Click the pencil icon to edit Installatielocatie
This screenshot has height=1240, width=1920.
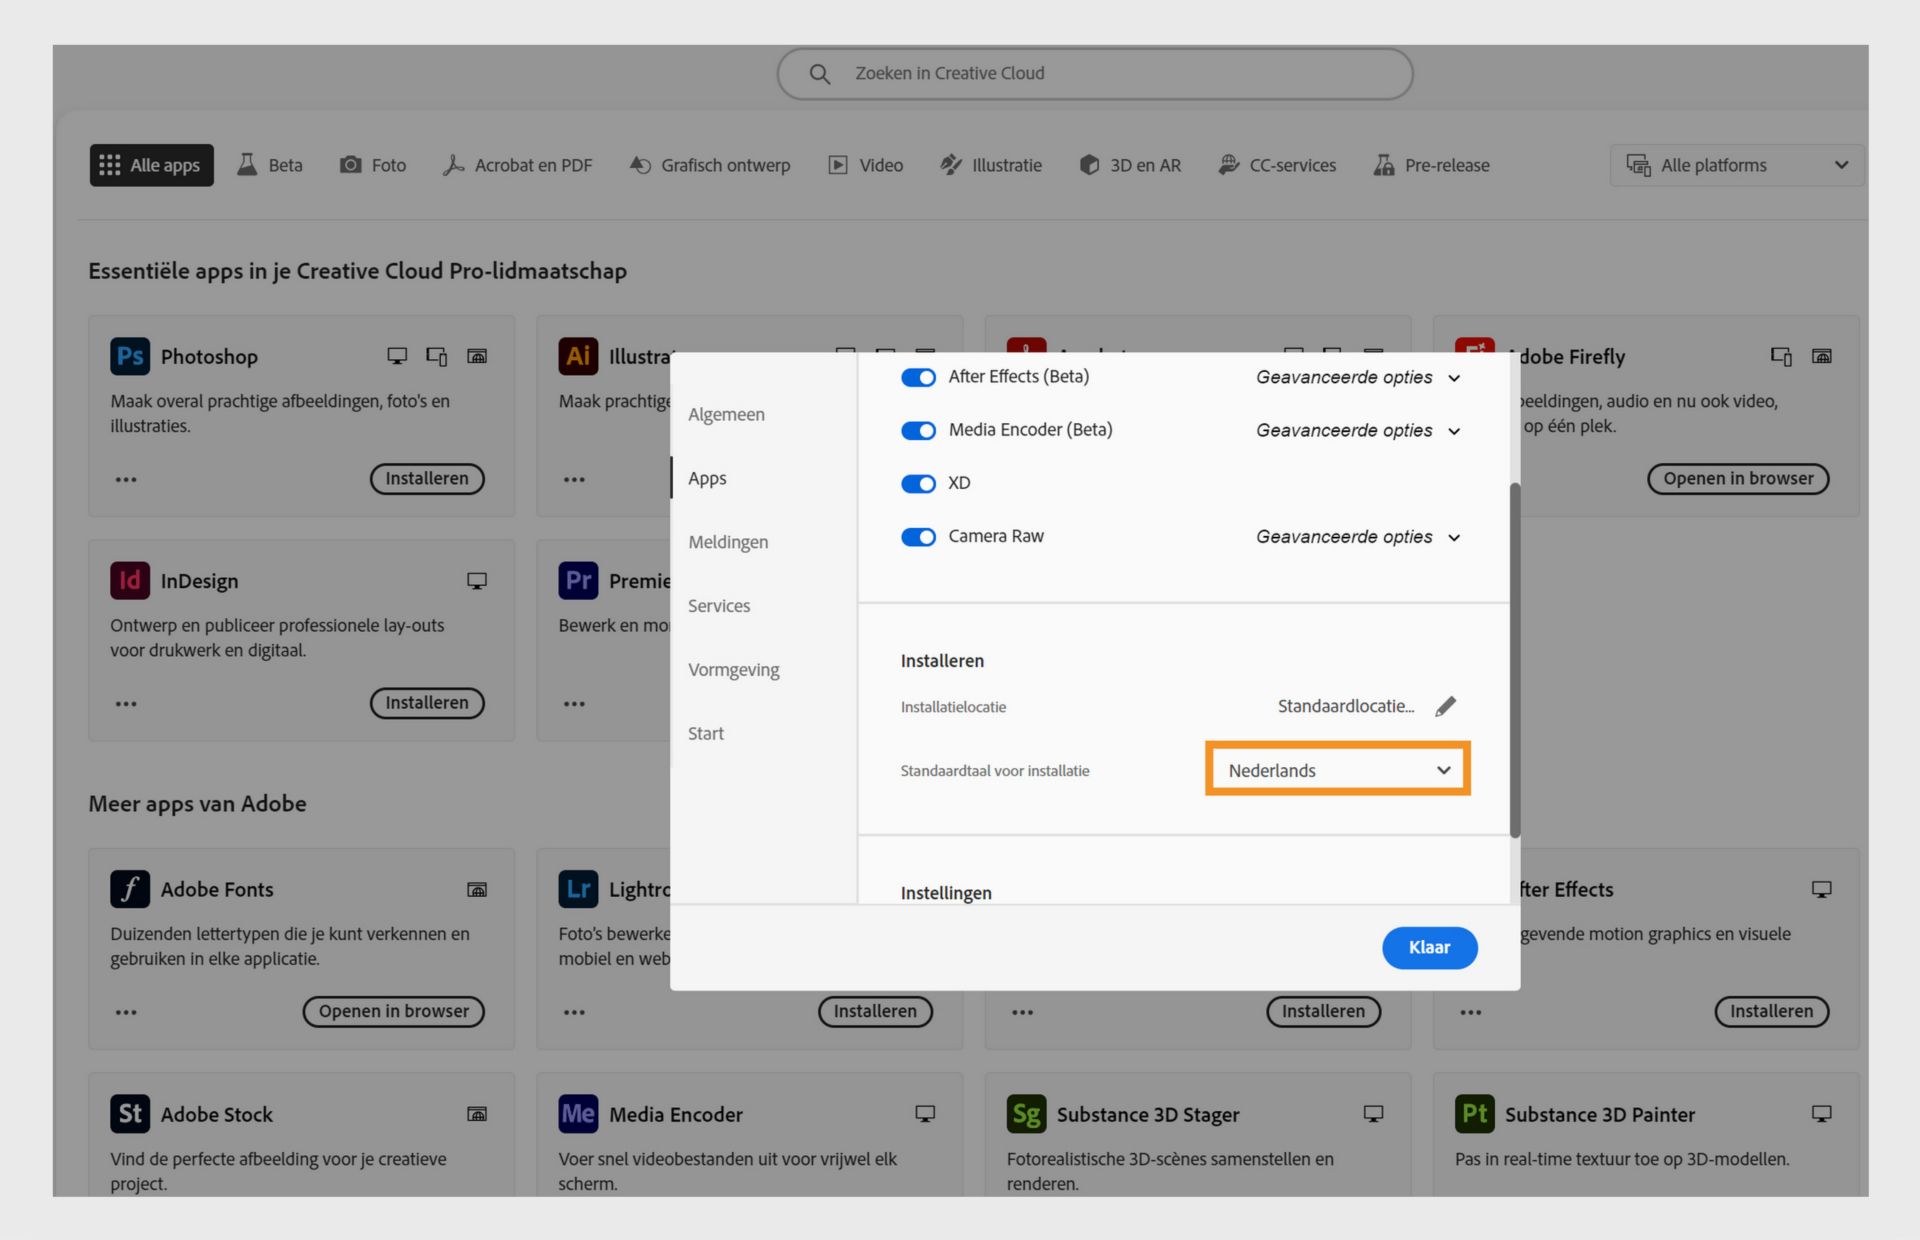(x=1445, y=707)
